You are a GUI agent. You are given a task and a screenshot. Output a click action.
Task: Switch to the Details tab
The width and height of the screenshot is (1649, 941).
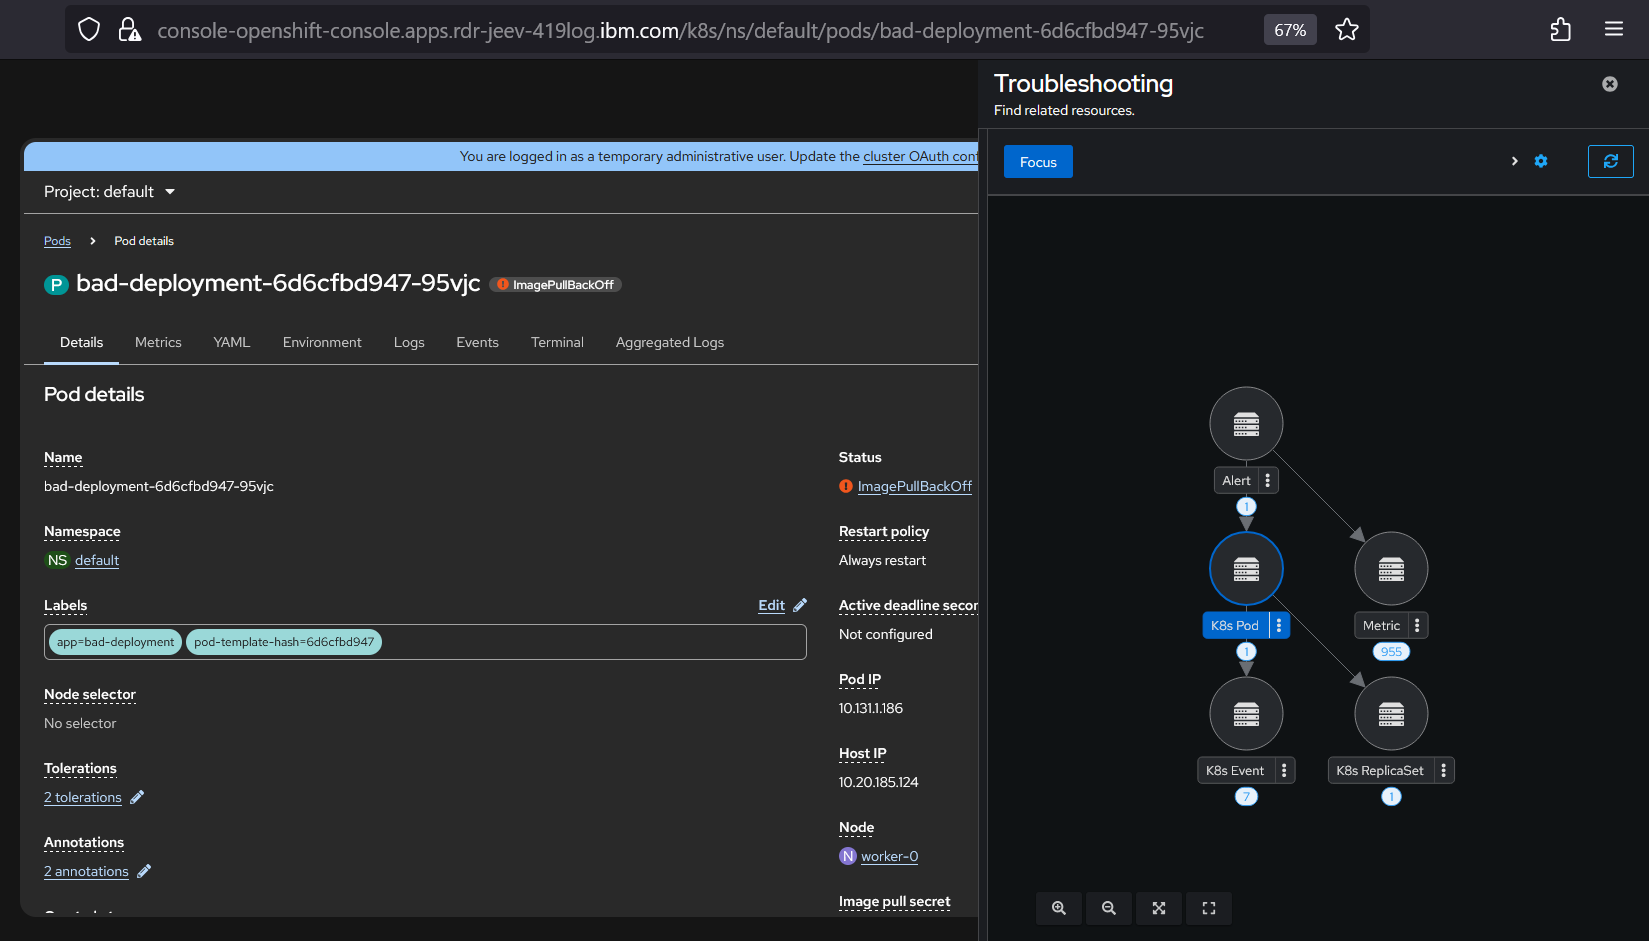[x=81, y=342]
